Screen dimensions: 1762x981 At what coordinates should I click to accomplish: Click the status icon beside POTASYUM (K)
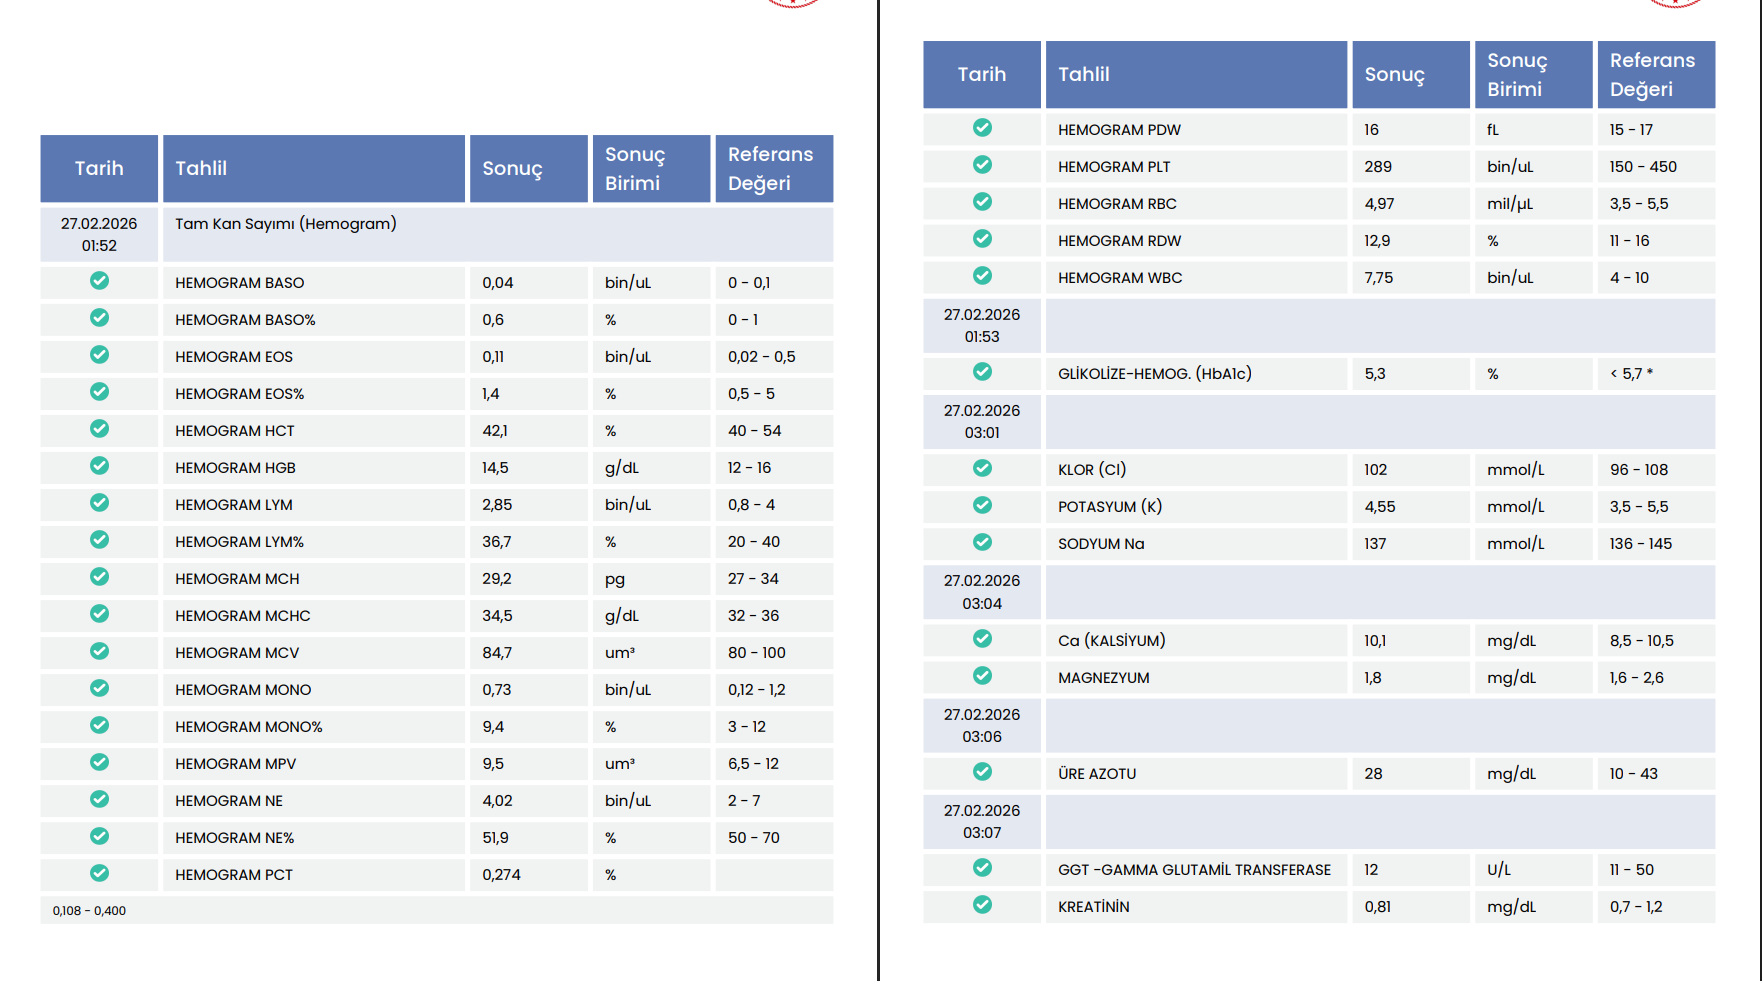(x=982, y=505)
